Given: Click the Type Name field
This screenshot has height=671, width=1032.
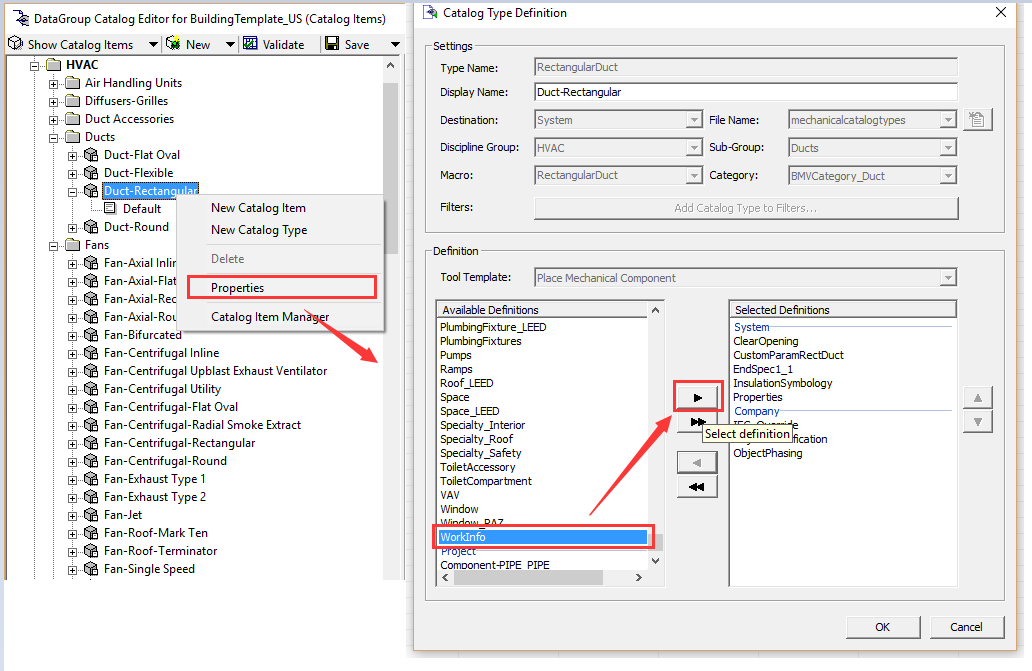Looking at the screenshot, I should click(746, 67).
